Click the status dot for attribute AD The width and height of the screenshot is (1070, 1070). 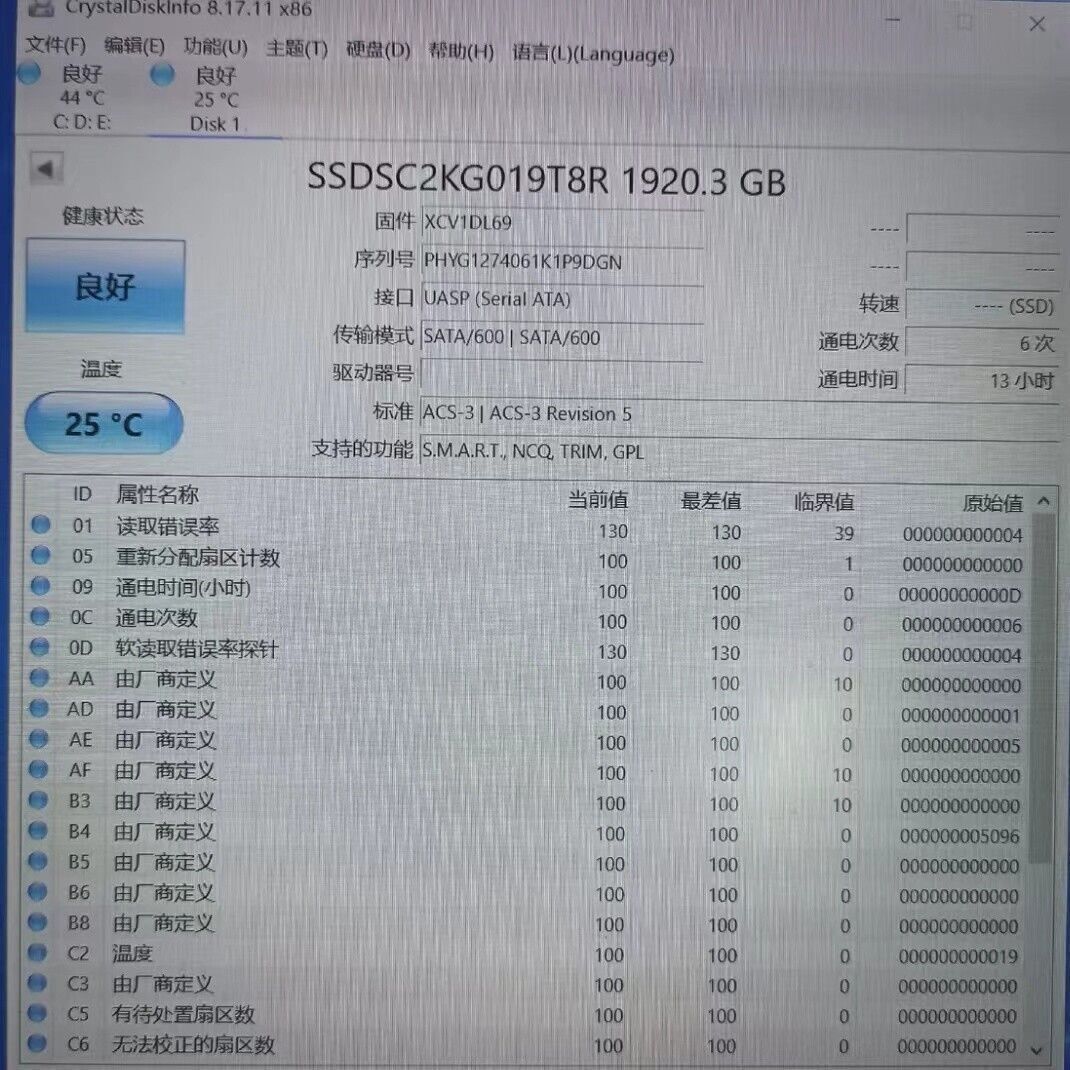39,708
